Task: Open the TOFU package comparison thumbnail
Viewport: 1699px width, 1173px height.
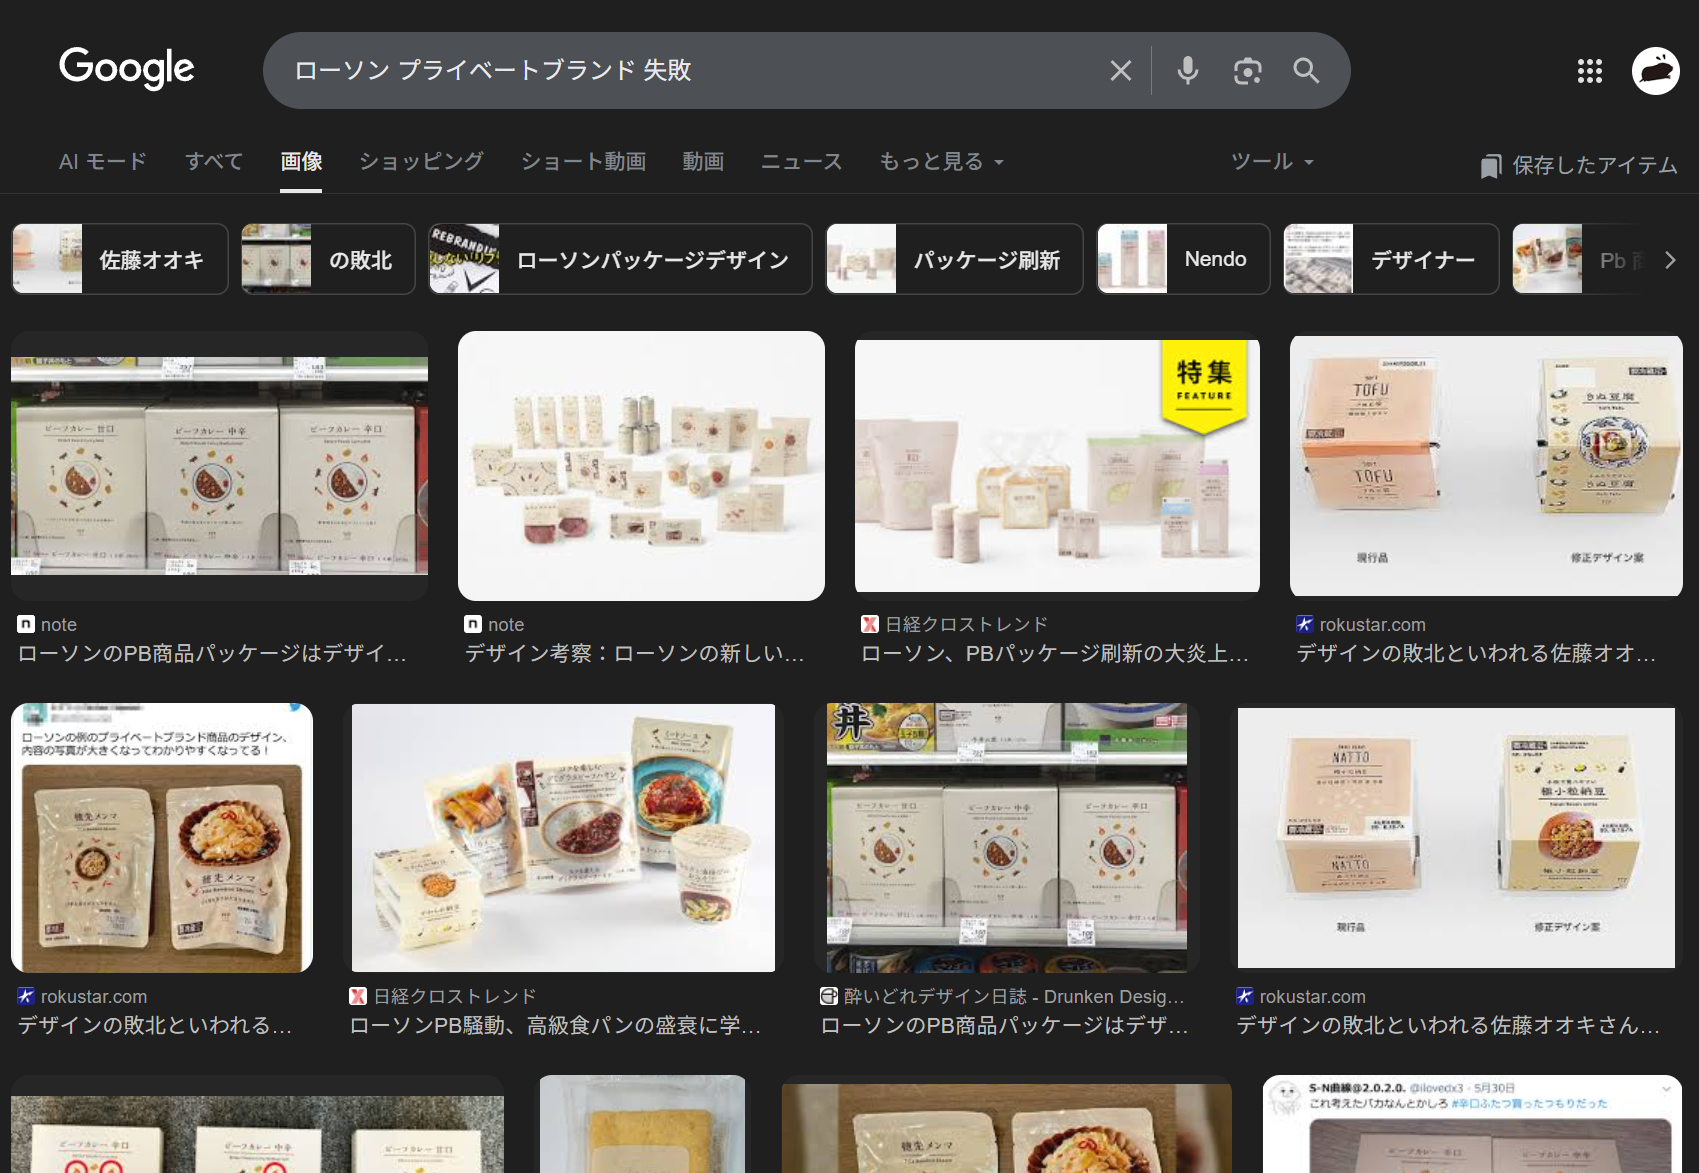Action: (1486, 466)
